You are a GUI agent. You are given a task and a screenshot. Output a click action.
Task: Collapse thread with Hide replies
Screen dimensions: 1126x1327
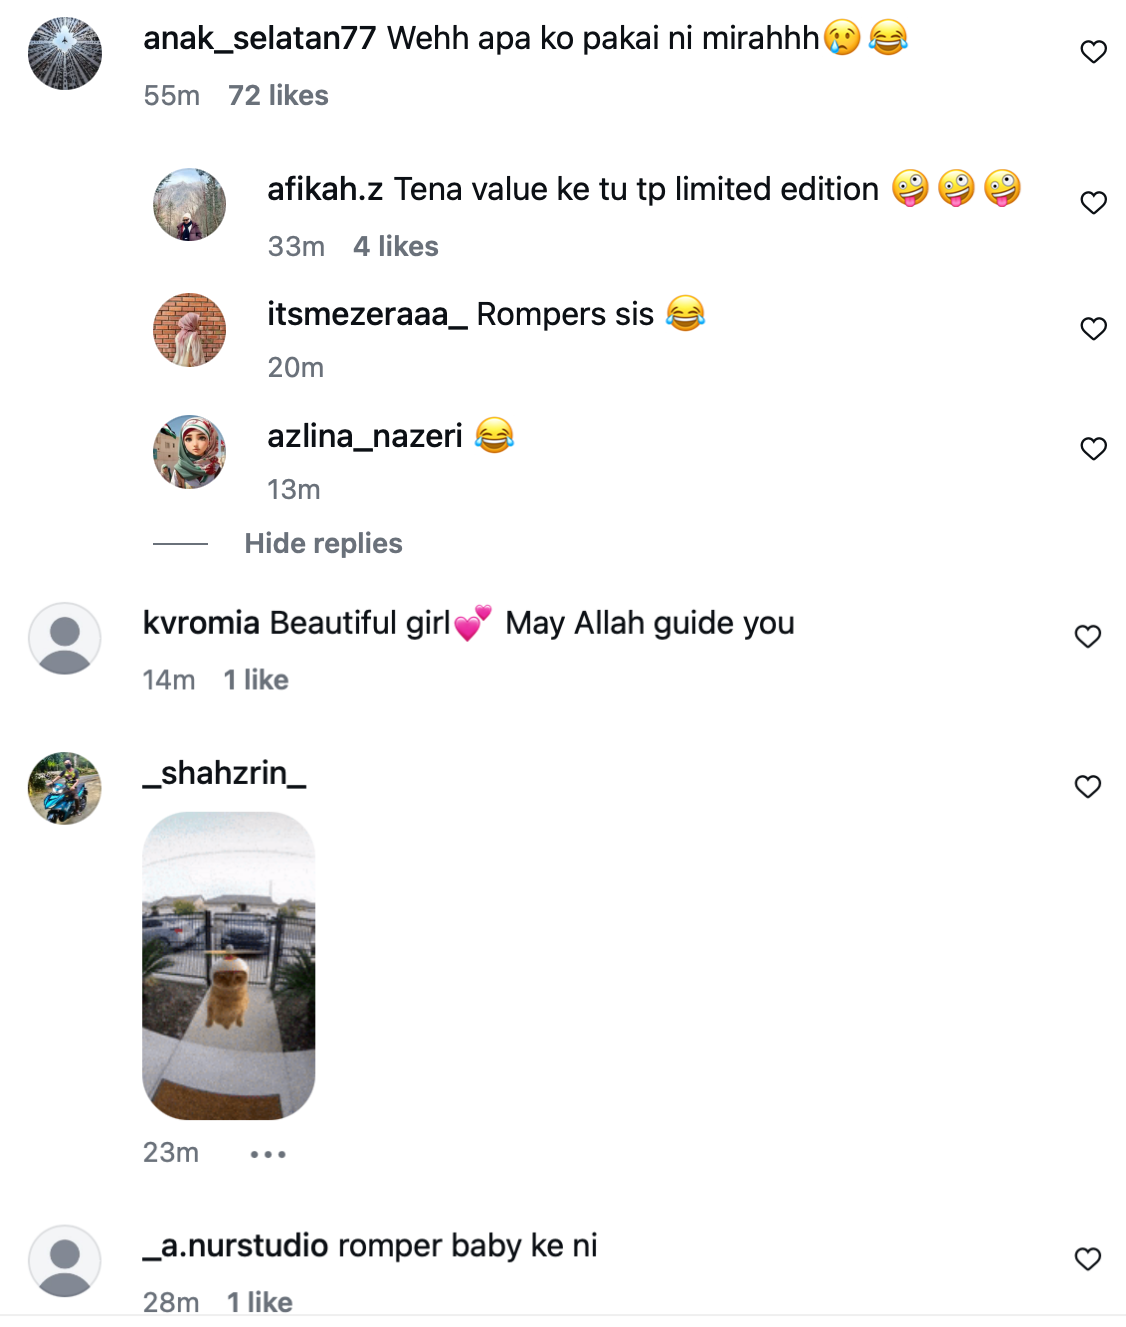pyautogui.click(x=323, y=544)
